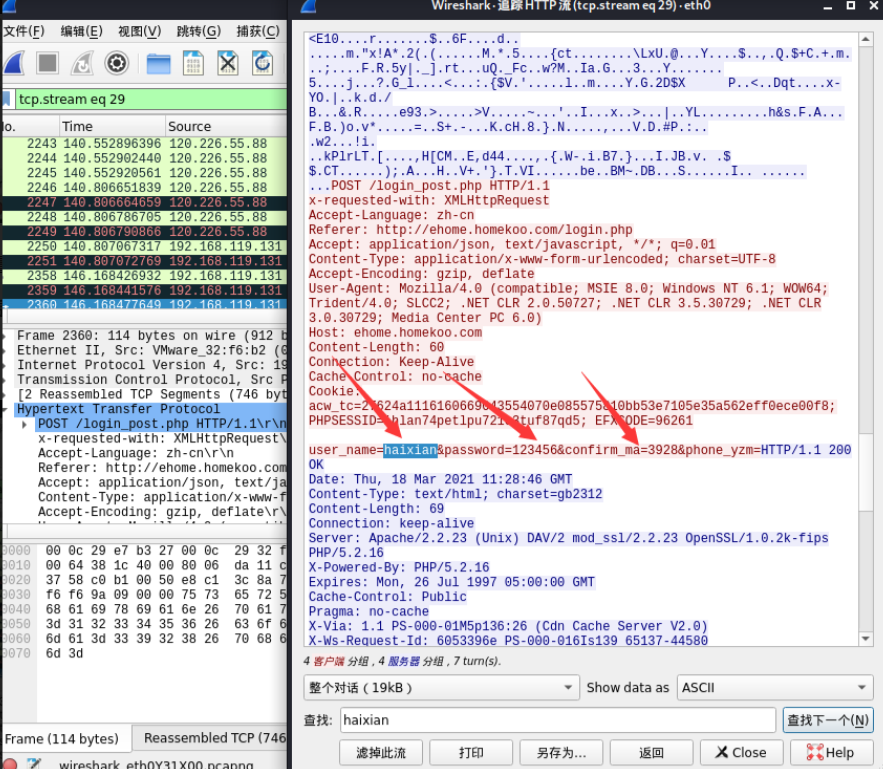
Task: Switch to the Frame (114 bytes) tab
Action: [x=66, y=738]
